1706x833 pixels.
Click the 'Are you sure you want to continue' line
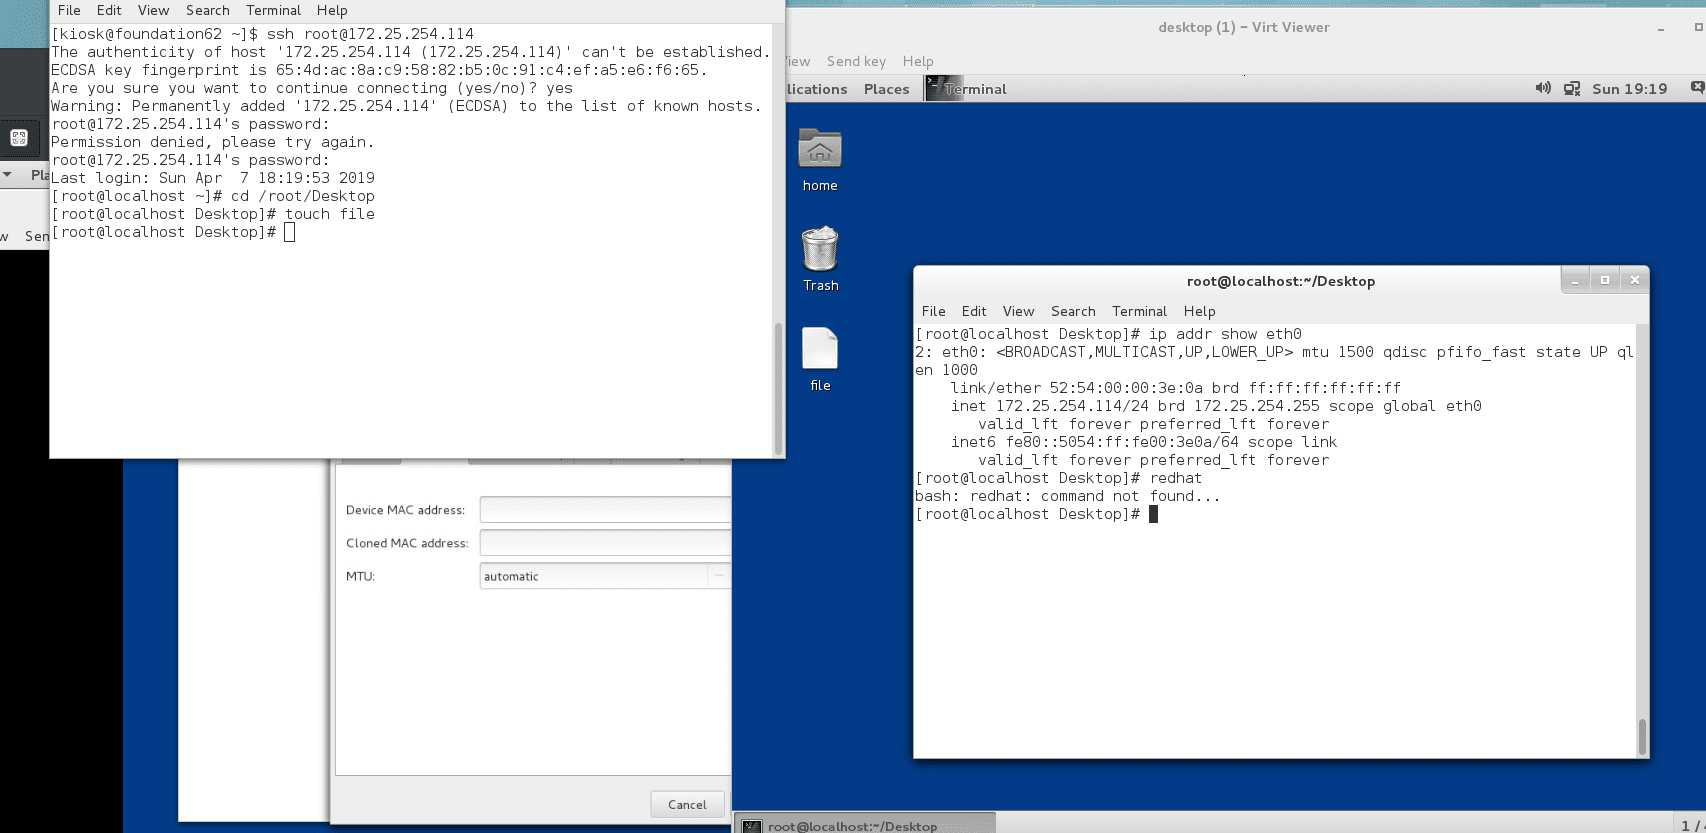pos(312,88)
